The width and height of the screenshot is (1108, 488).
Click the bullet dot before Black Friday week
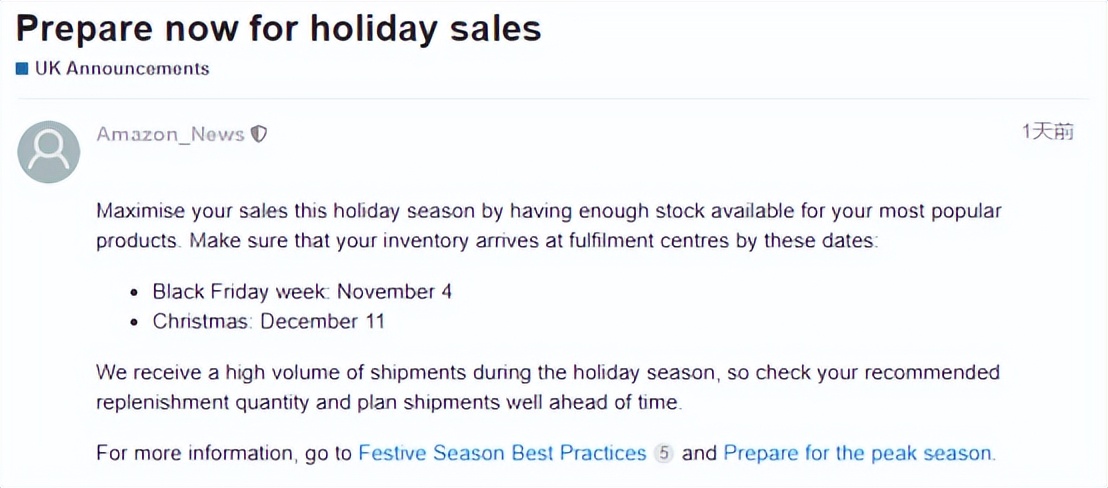pyautogui.click(x=135, y=294)
